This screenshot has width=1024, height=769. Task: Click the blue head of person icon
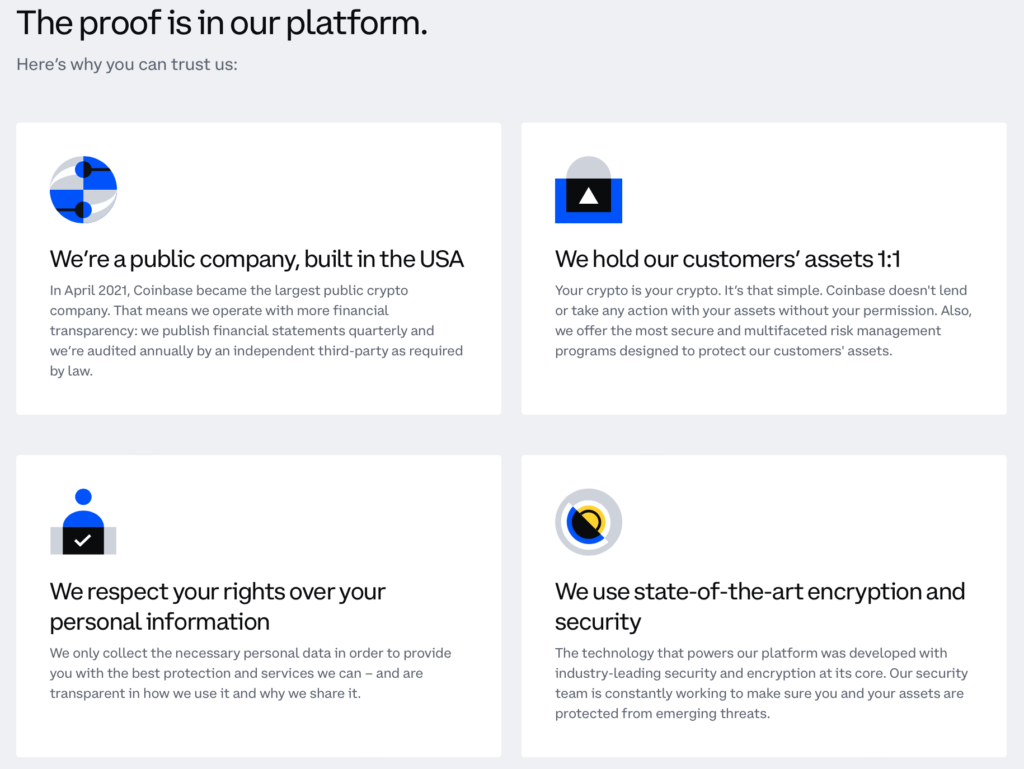point(83,497)
